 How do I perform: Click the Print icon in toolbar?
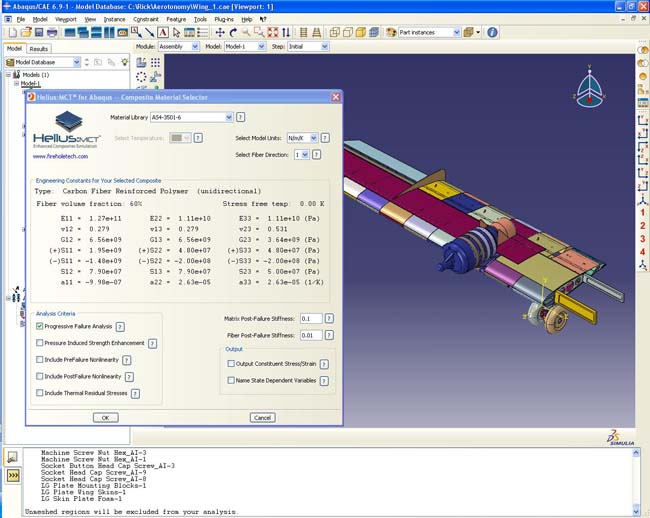52,32
